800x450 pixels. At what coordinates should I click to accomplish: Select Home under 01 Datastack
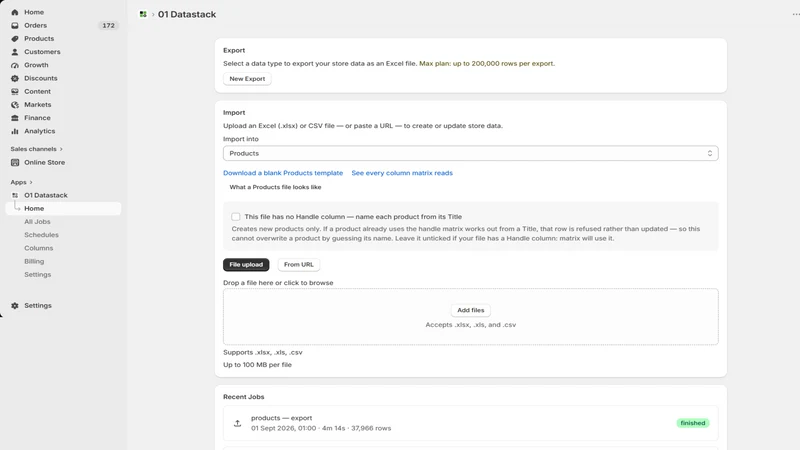click(63, 209)
